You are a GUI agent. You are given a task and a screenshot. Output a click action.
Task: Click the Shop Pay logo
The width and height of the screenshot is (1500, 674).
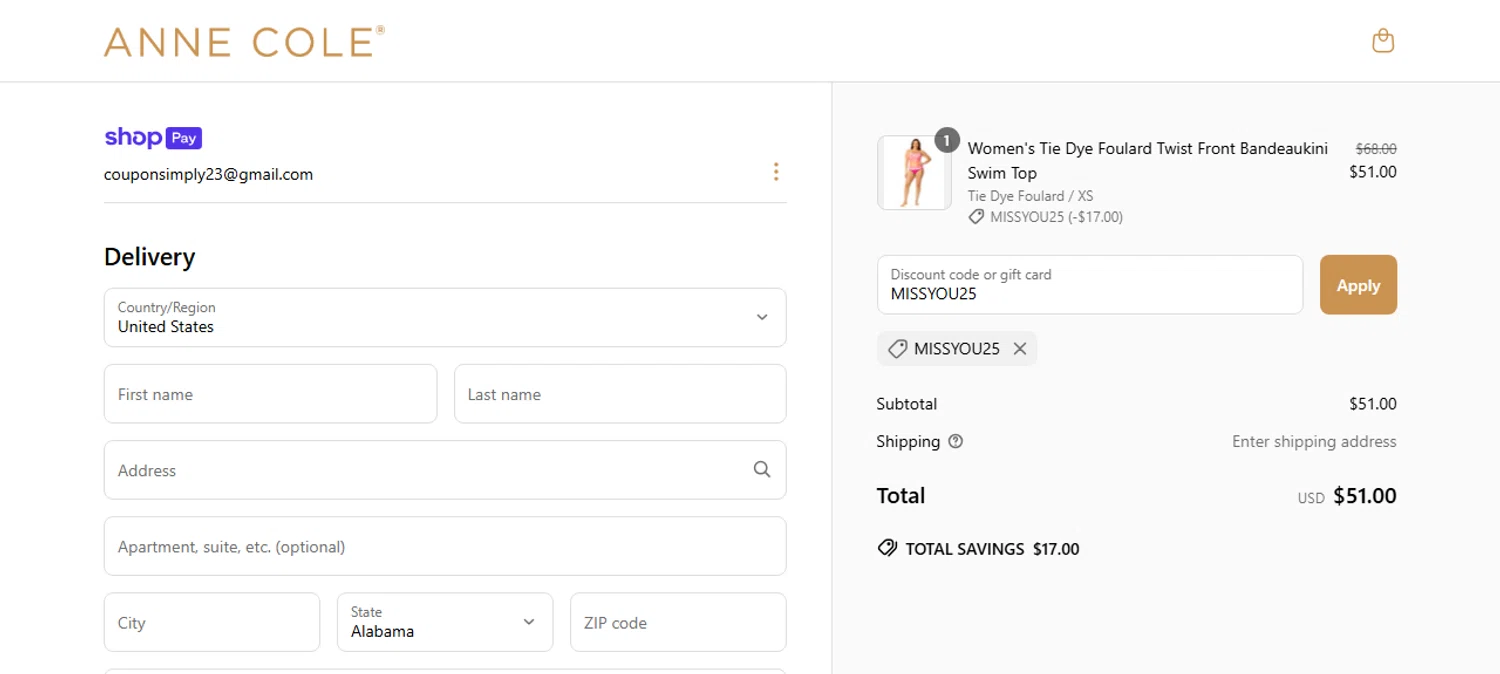tap(153, 138)
